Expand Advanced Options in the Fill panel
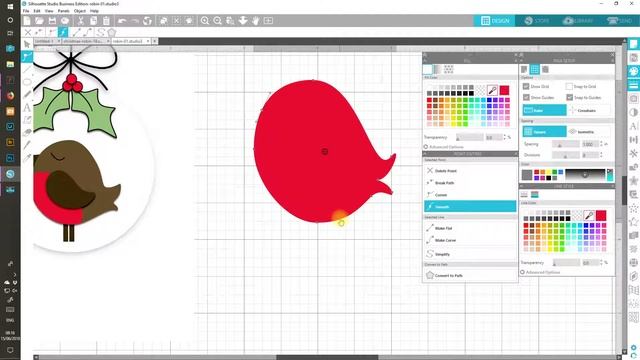 click(x=443, y=147)
